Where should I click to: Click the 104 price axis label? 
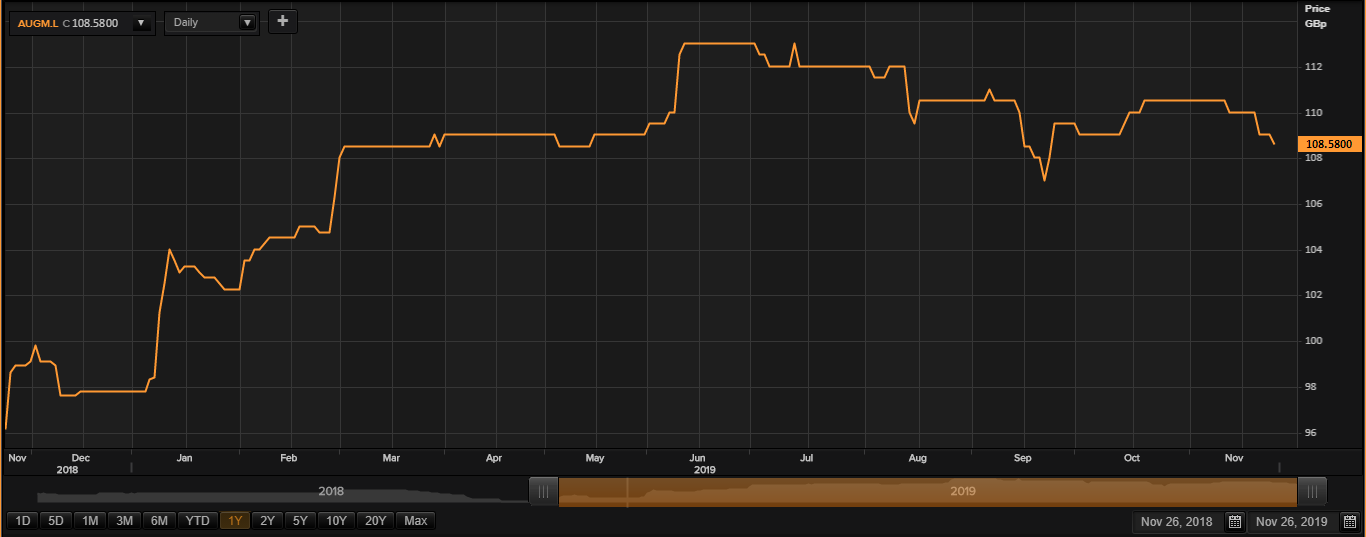click(1313, 250)
